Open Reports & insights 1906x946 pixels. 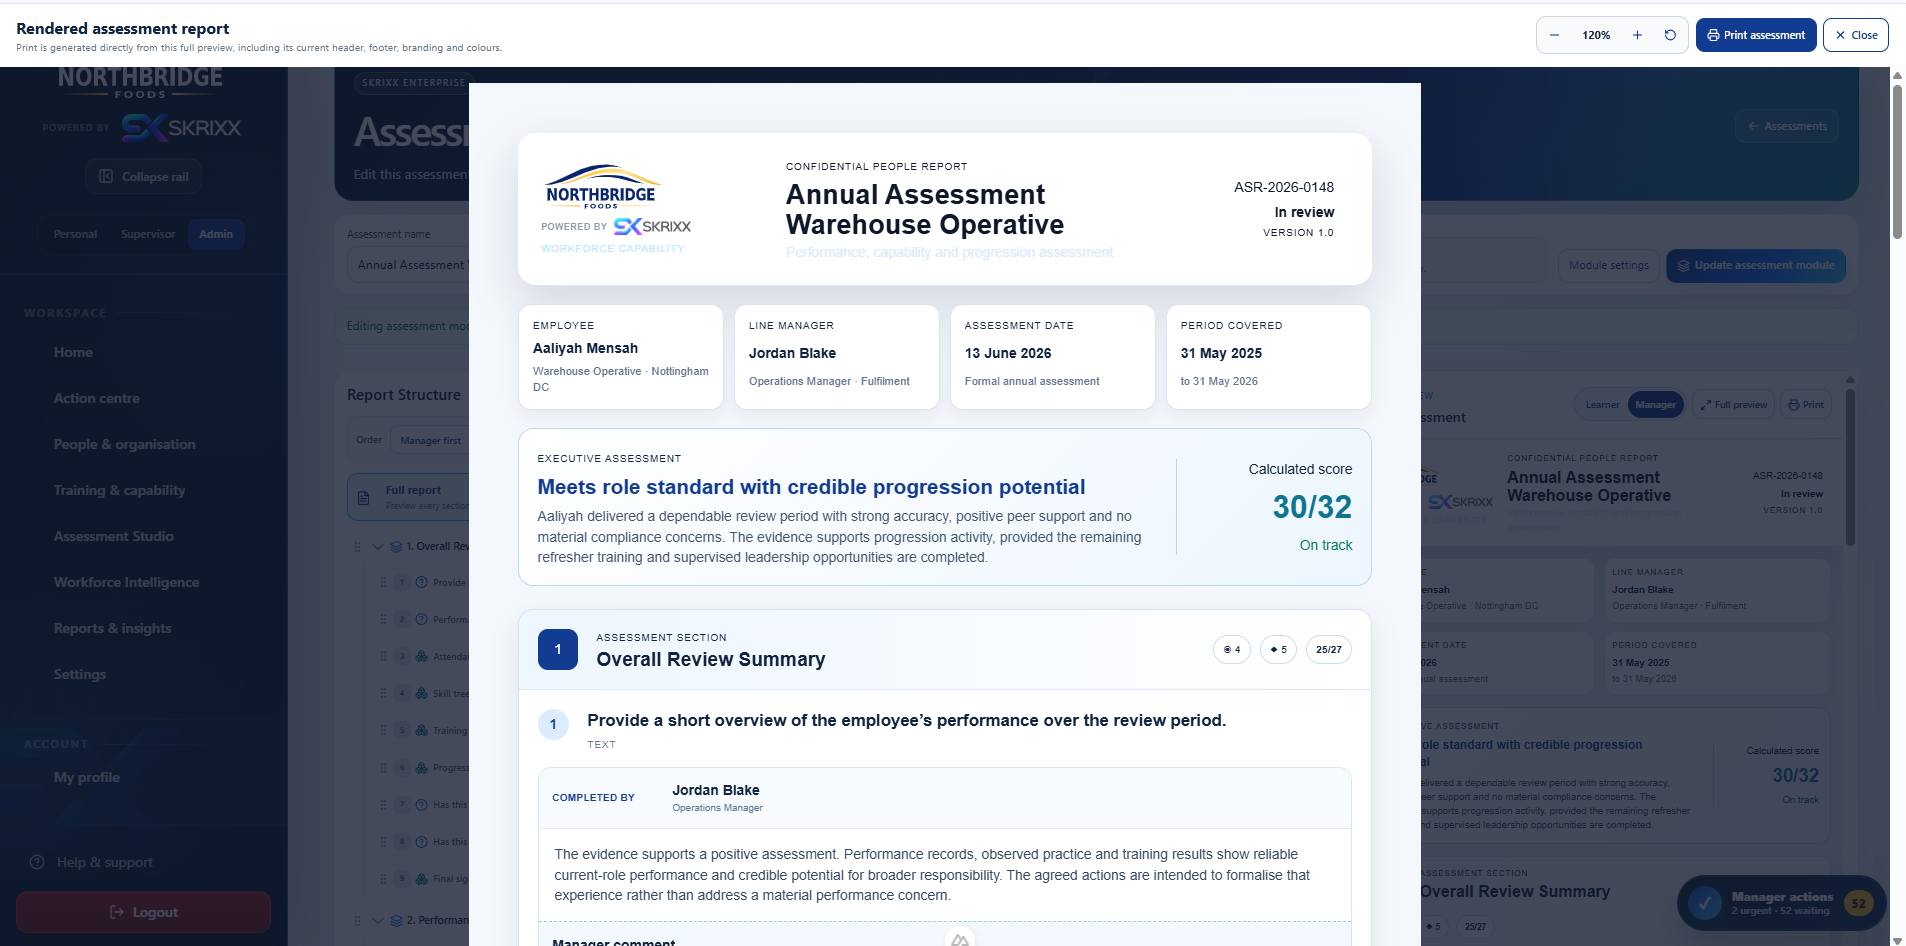click(x=113, y=628)
